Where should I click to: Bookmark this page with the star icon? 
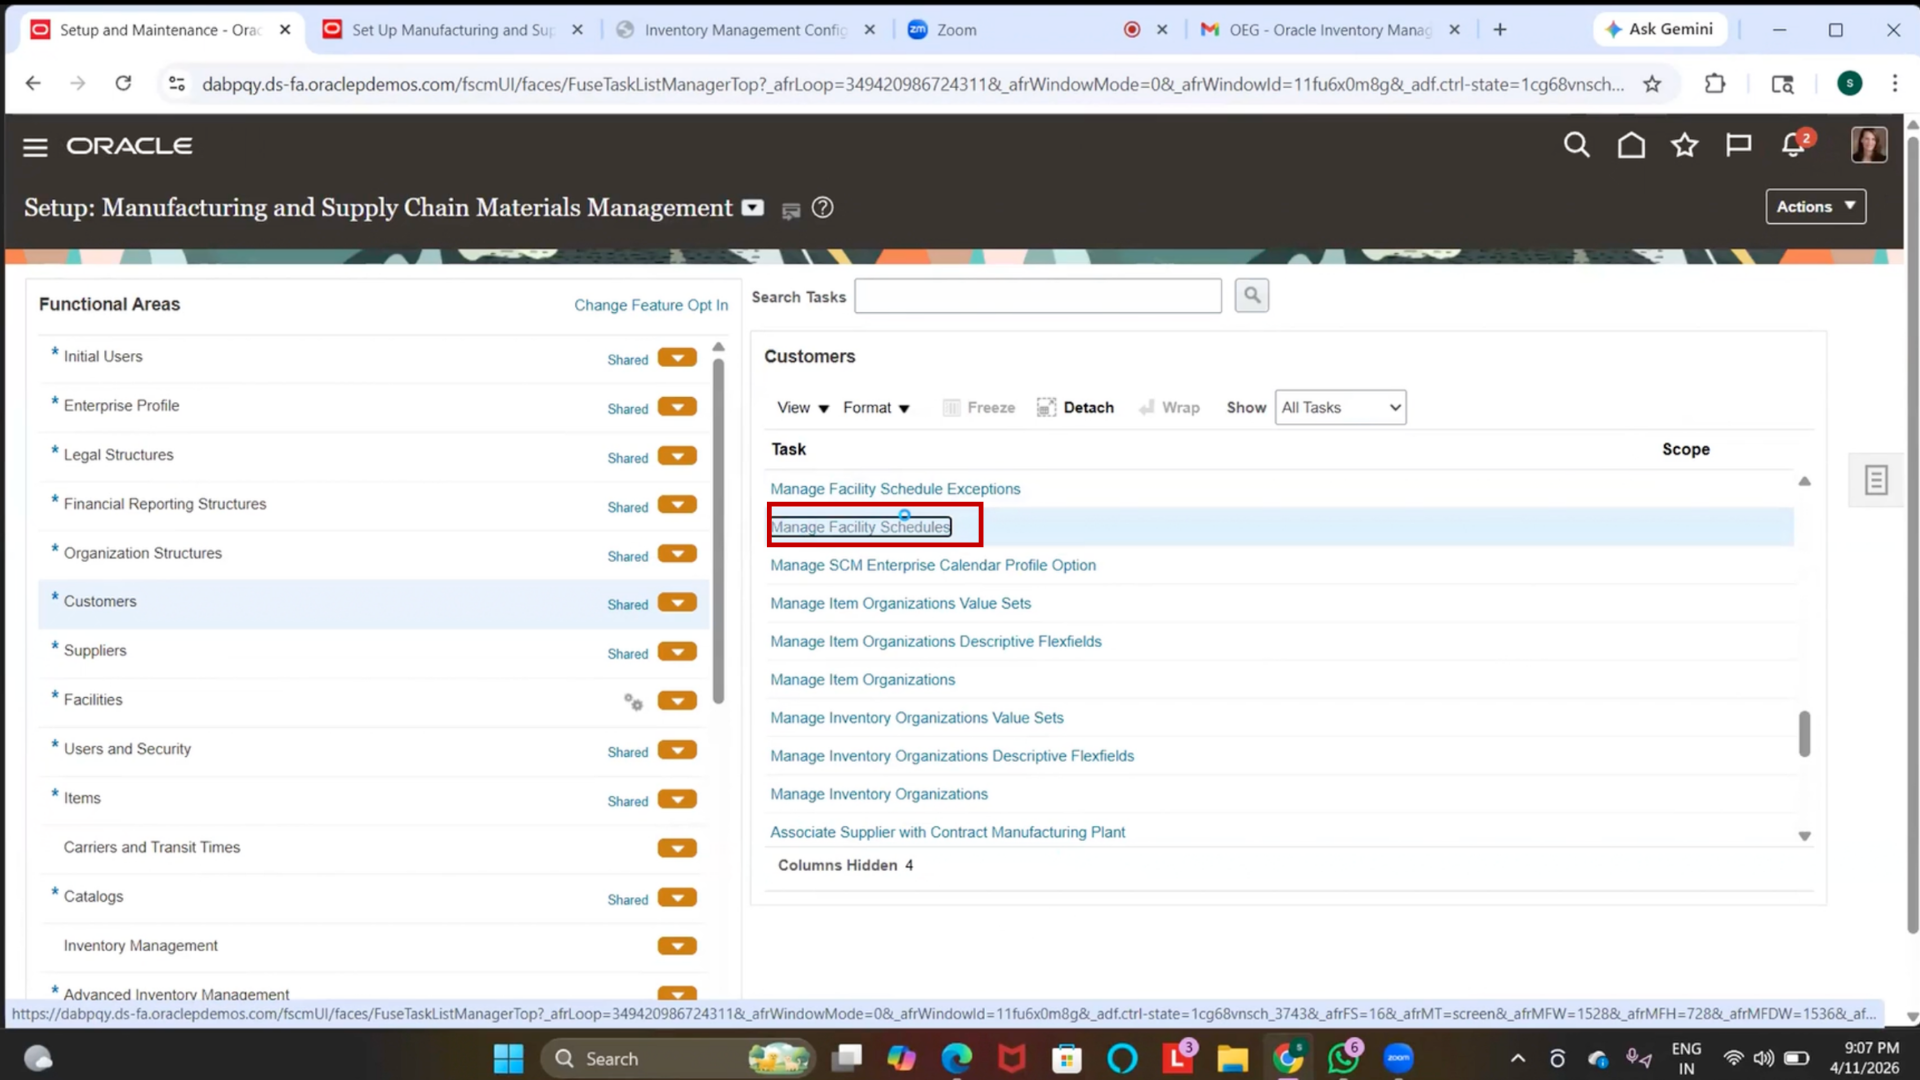coord(1652,84)
